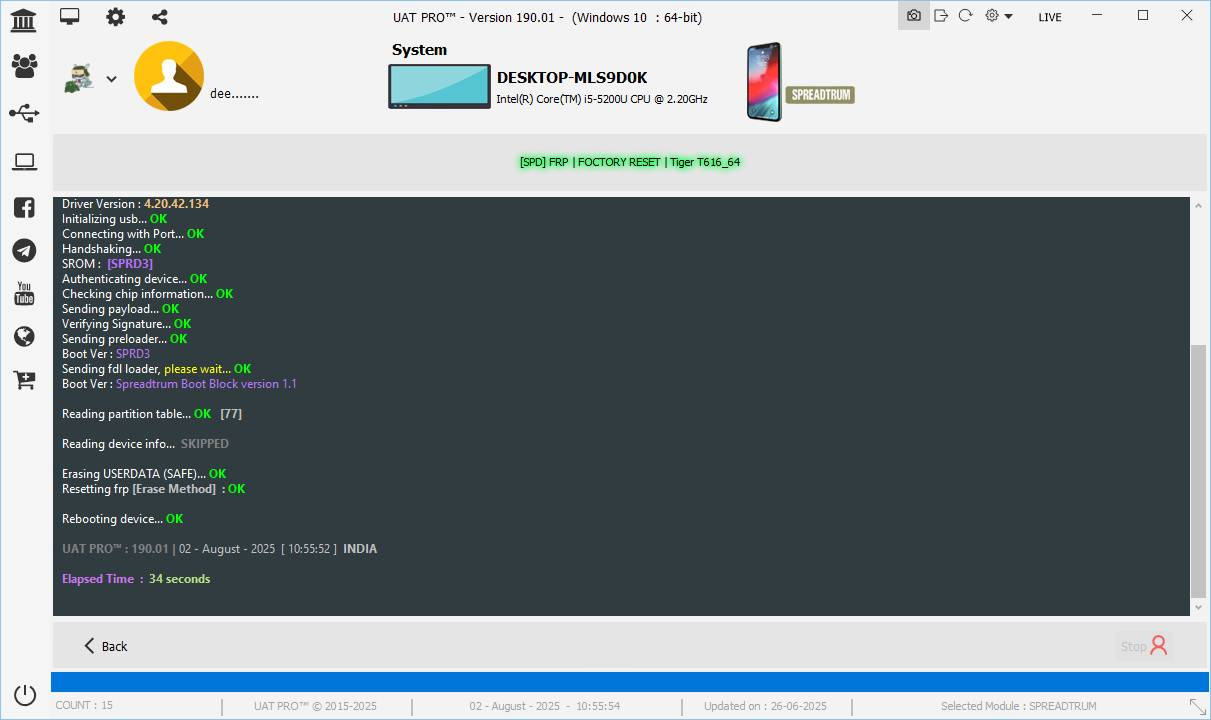Click the bank building icon in sidebar
Screen dimensions: 1211x720
pyautogui.click(x=24, y=19)
